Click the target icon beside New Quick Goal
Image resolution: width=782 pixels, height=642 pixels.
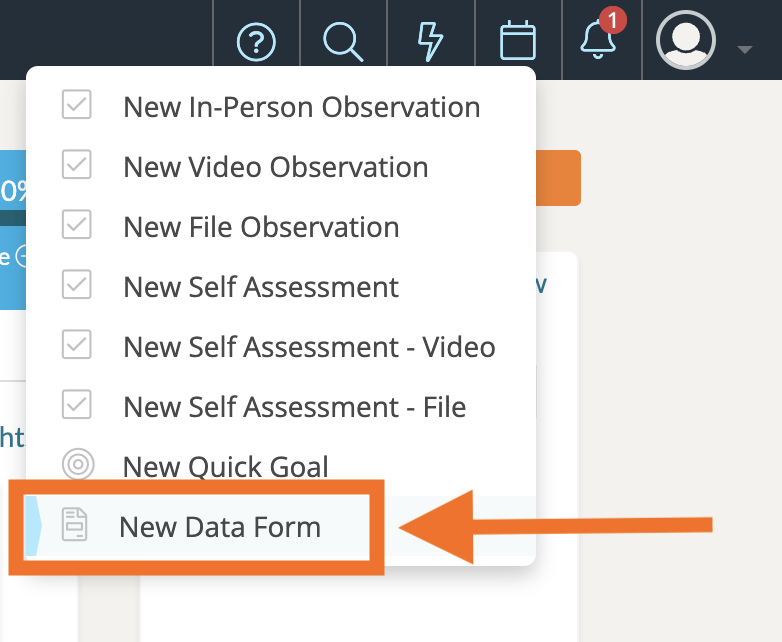point(77,466)
